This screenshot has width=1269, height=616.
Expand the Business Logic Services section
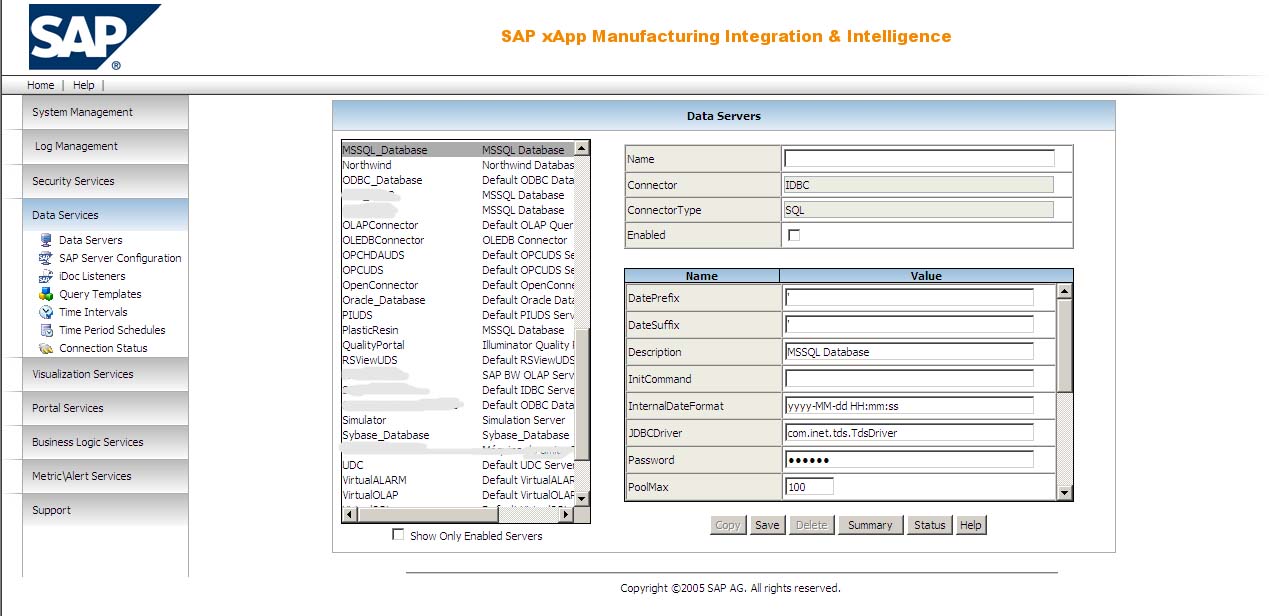tap(89, 442)
